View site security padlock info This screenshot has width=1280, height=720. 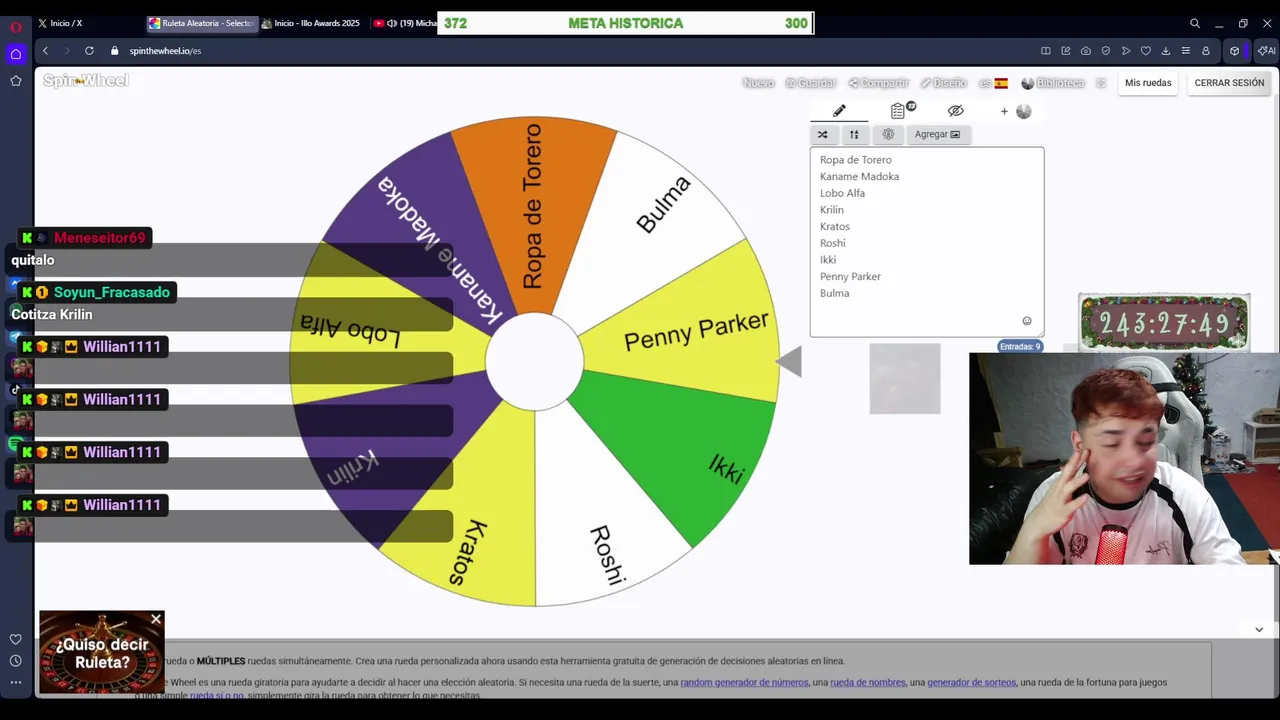115,51
